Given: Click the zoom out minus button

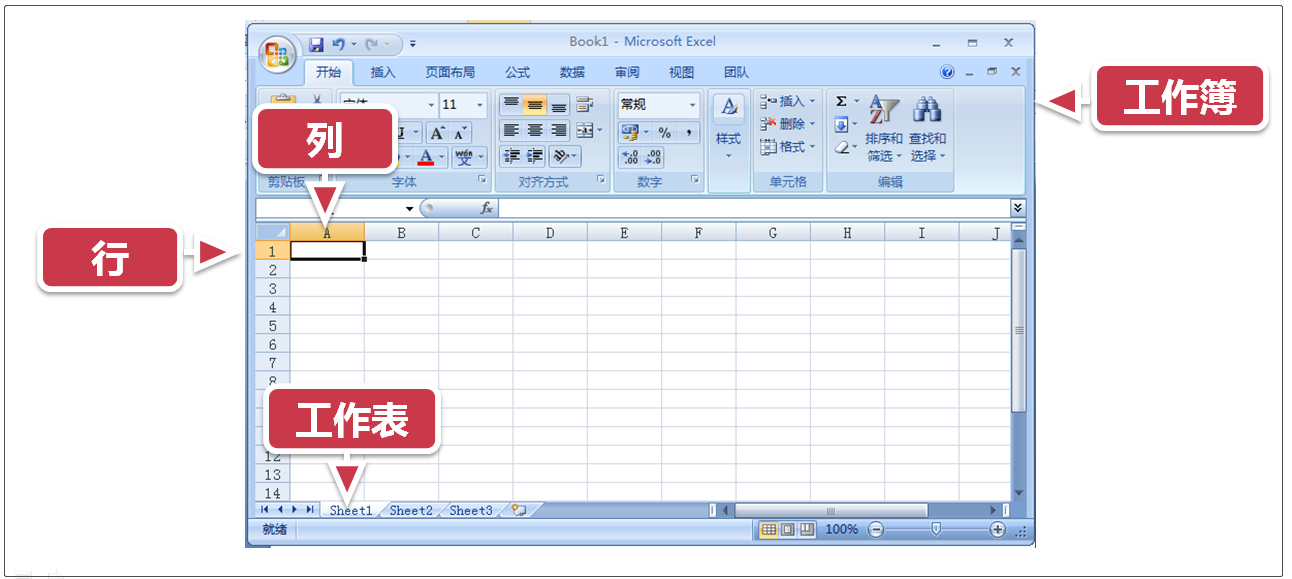Looking at the screenshot, I should [876, 529].
